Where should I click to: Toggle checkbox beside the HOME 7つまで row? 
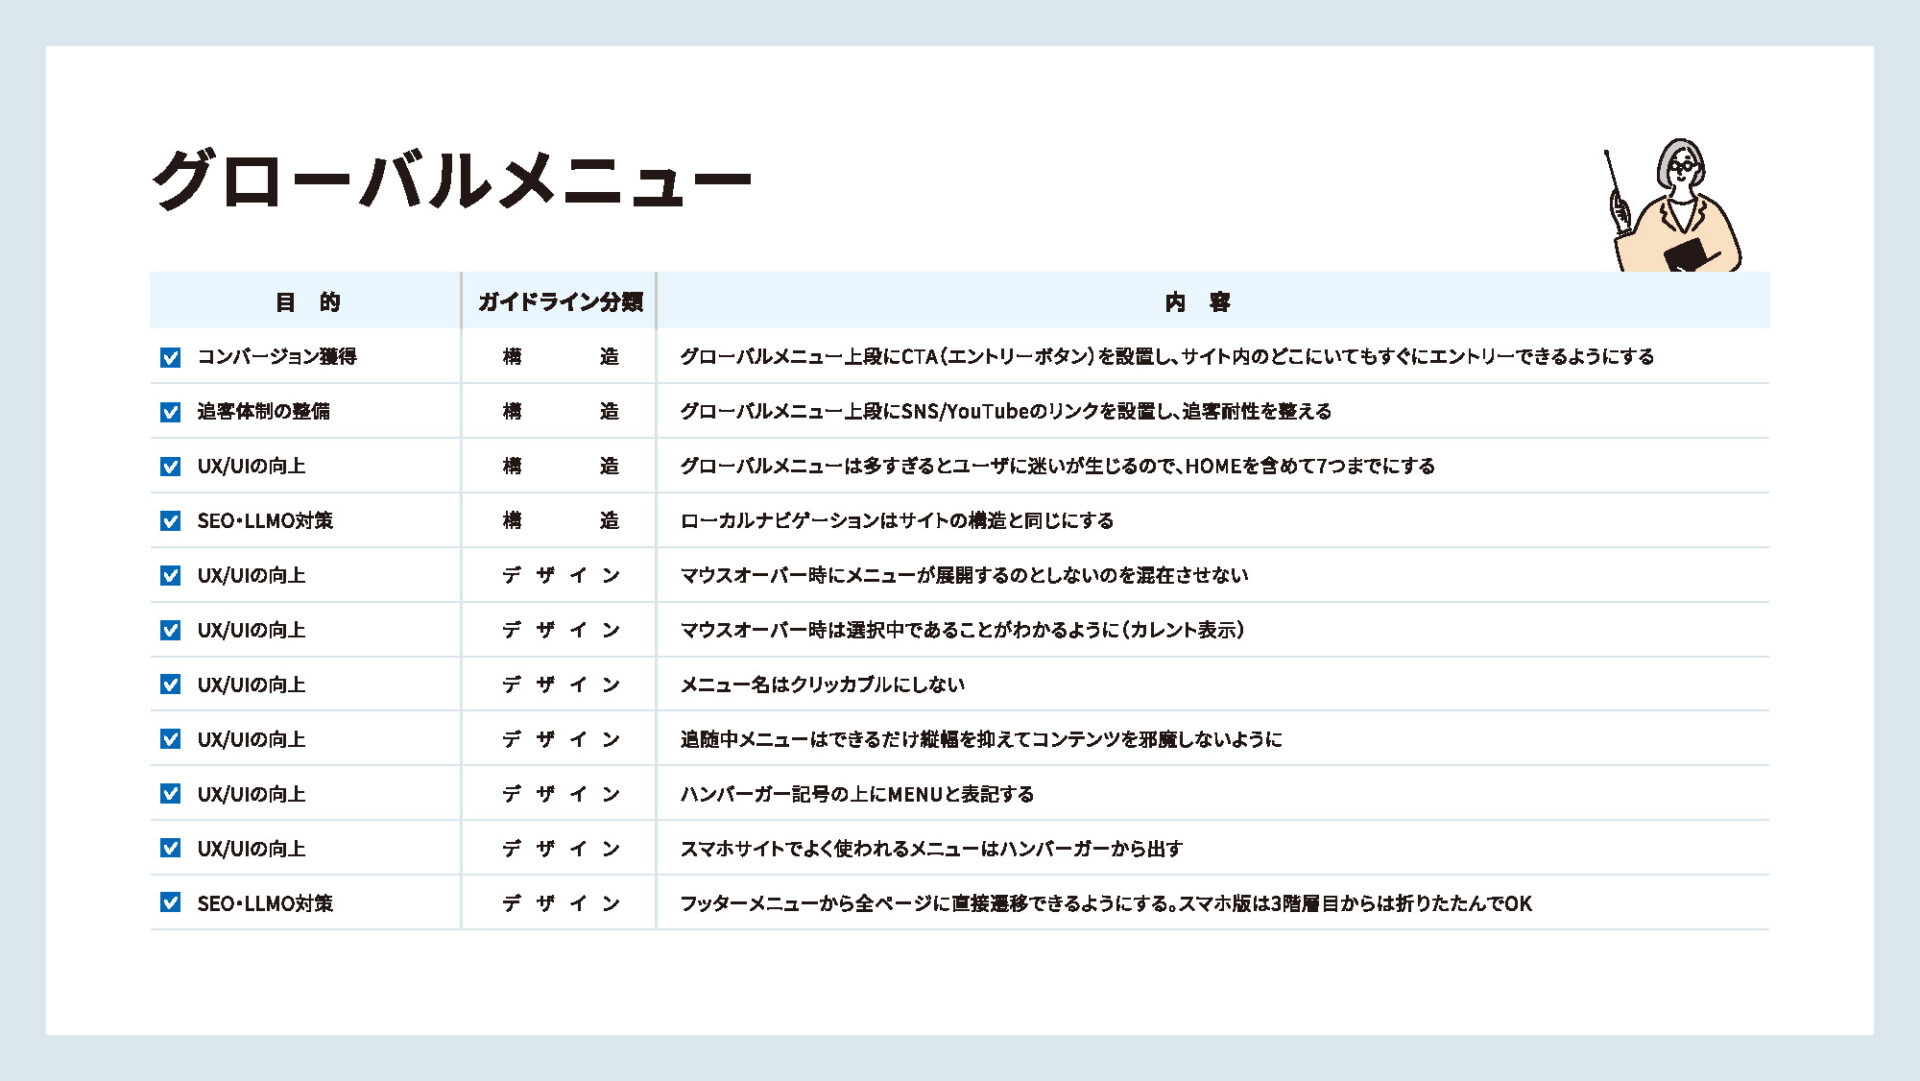(170, 466)
